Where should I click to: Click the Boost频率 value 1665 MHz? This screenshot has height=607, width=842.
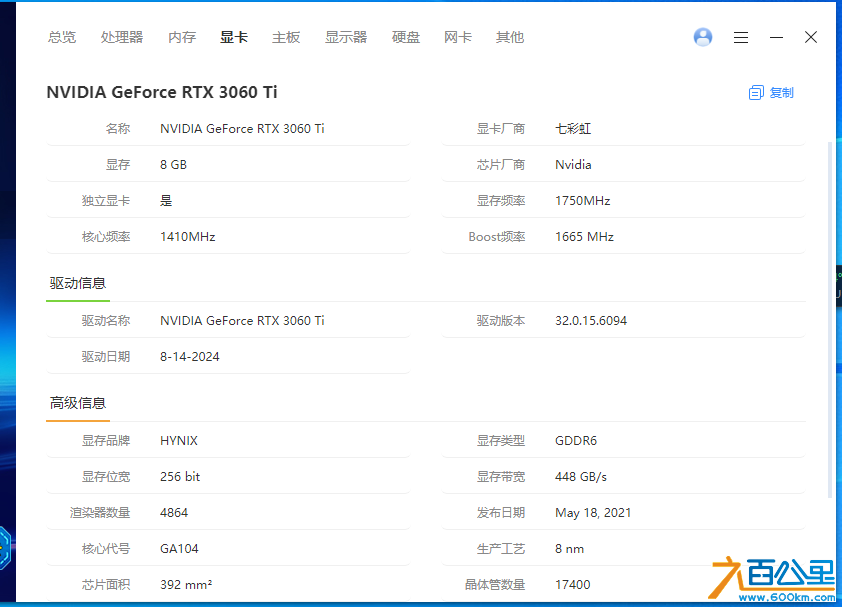point(584,237)
